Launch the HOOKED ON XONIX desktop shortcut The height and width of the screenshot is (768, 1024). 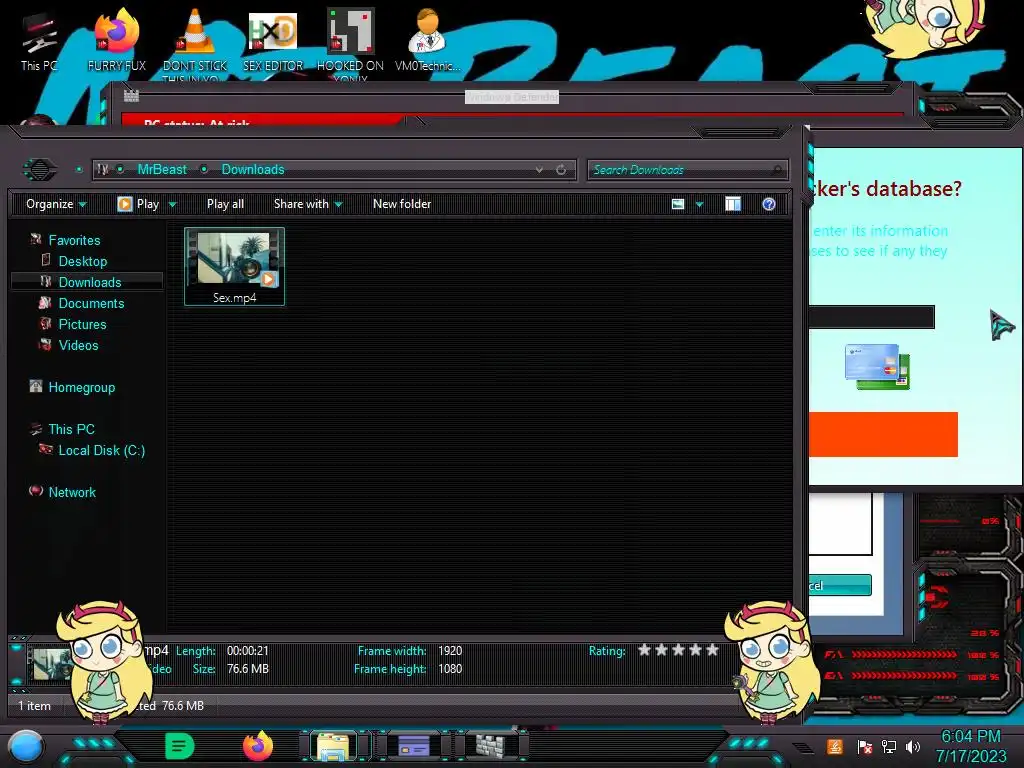click(x=351, y=42)
